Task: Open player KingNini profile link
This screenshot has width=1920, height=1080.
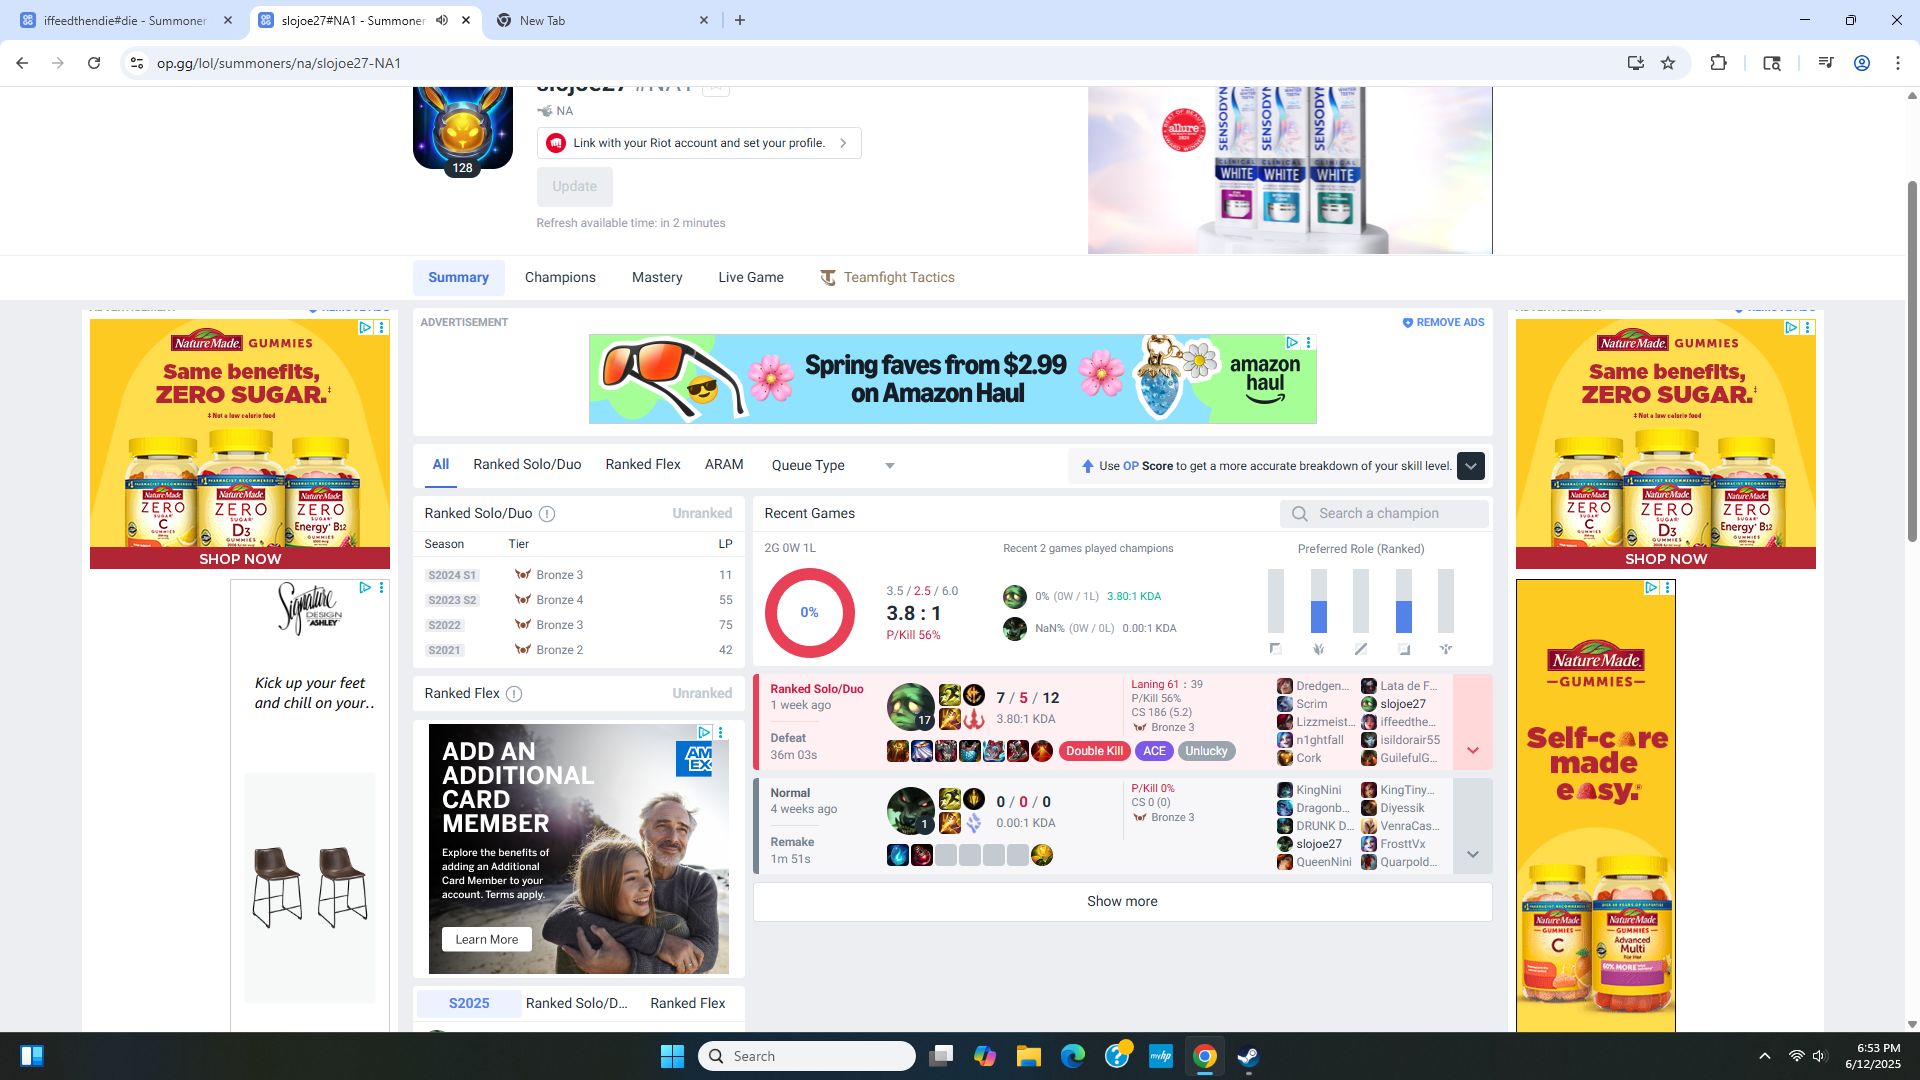Action: 1318,791
